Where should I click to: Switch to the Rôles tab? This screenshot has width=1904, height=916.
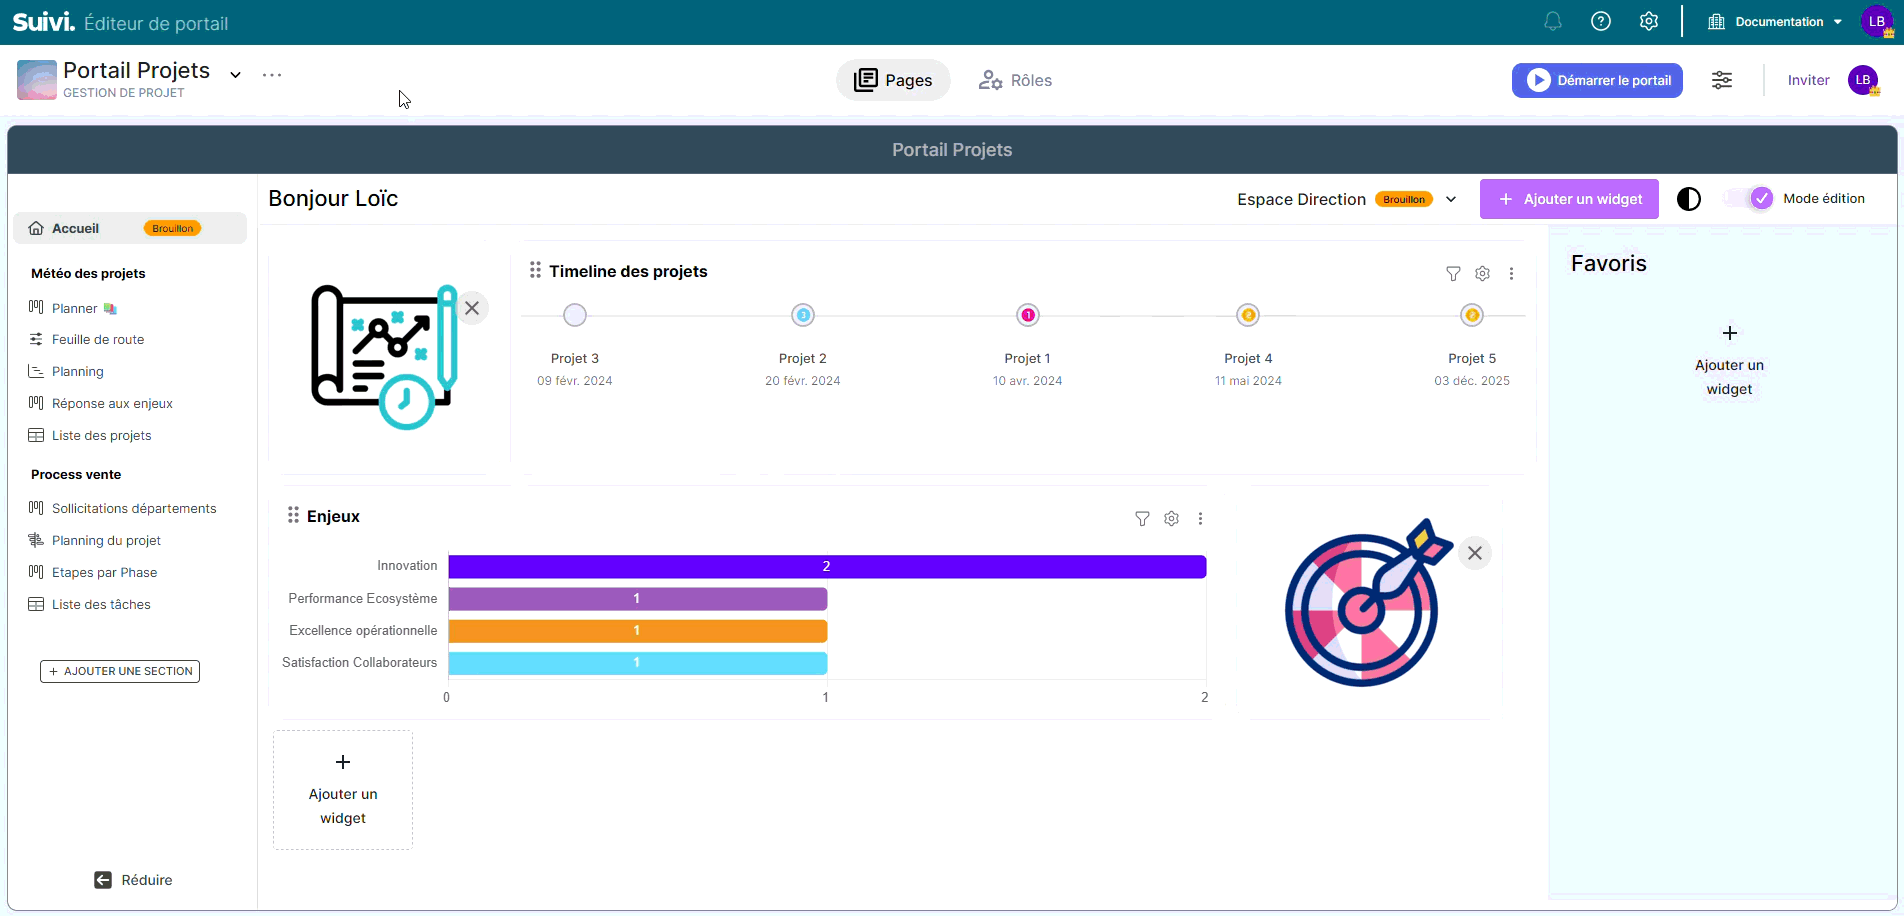click(x=1015, y=80)
